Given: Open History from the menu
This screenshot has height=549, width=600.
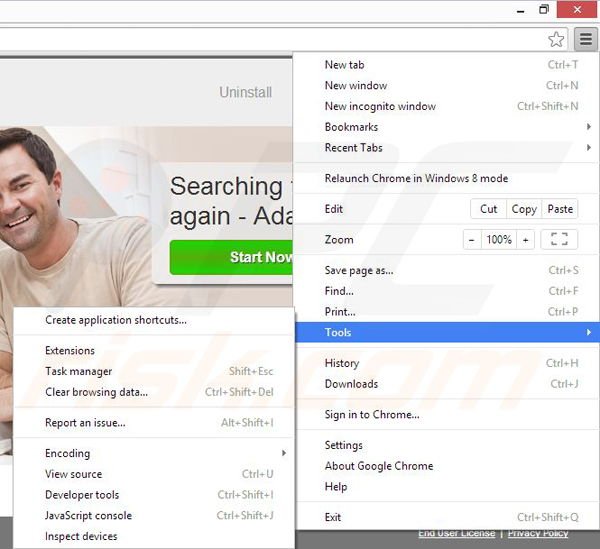Looking at the screenshot, I should click(x=446, y=363).
